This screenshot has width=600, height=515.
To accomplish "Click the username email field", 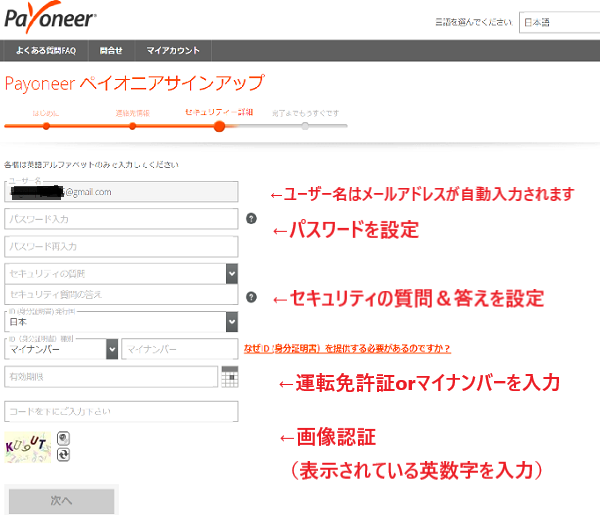I will 121,192.
